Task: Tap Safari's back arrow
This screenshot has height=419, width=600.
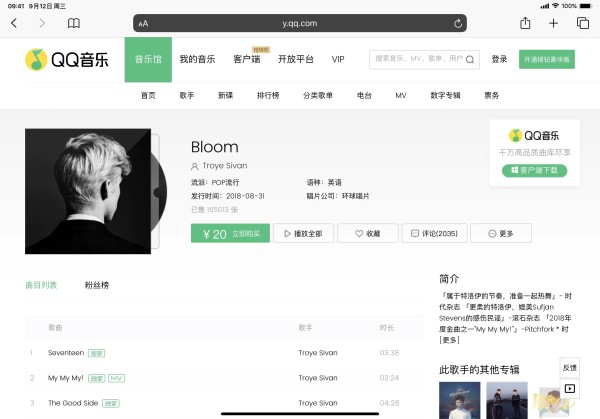Action: pyautogui.click(x=14, y=23)
